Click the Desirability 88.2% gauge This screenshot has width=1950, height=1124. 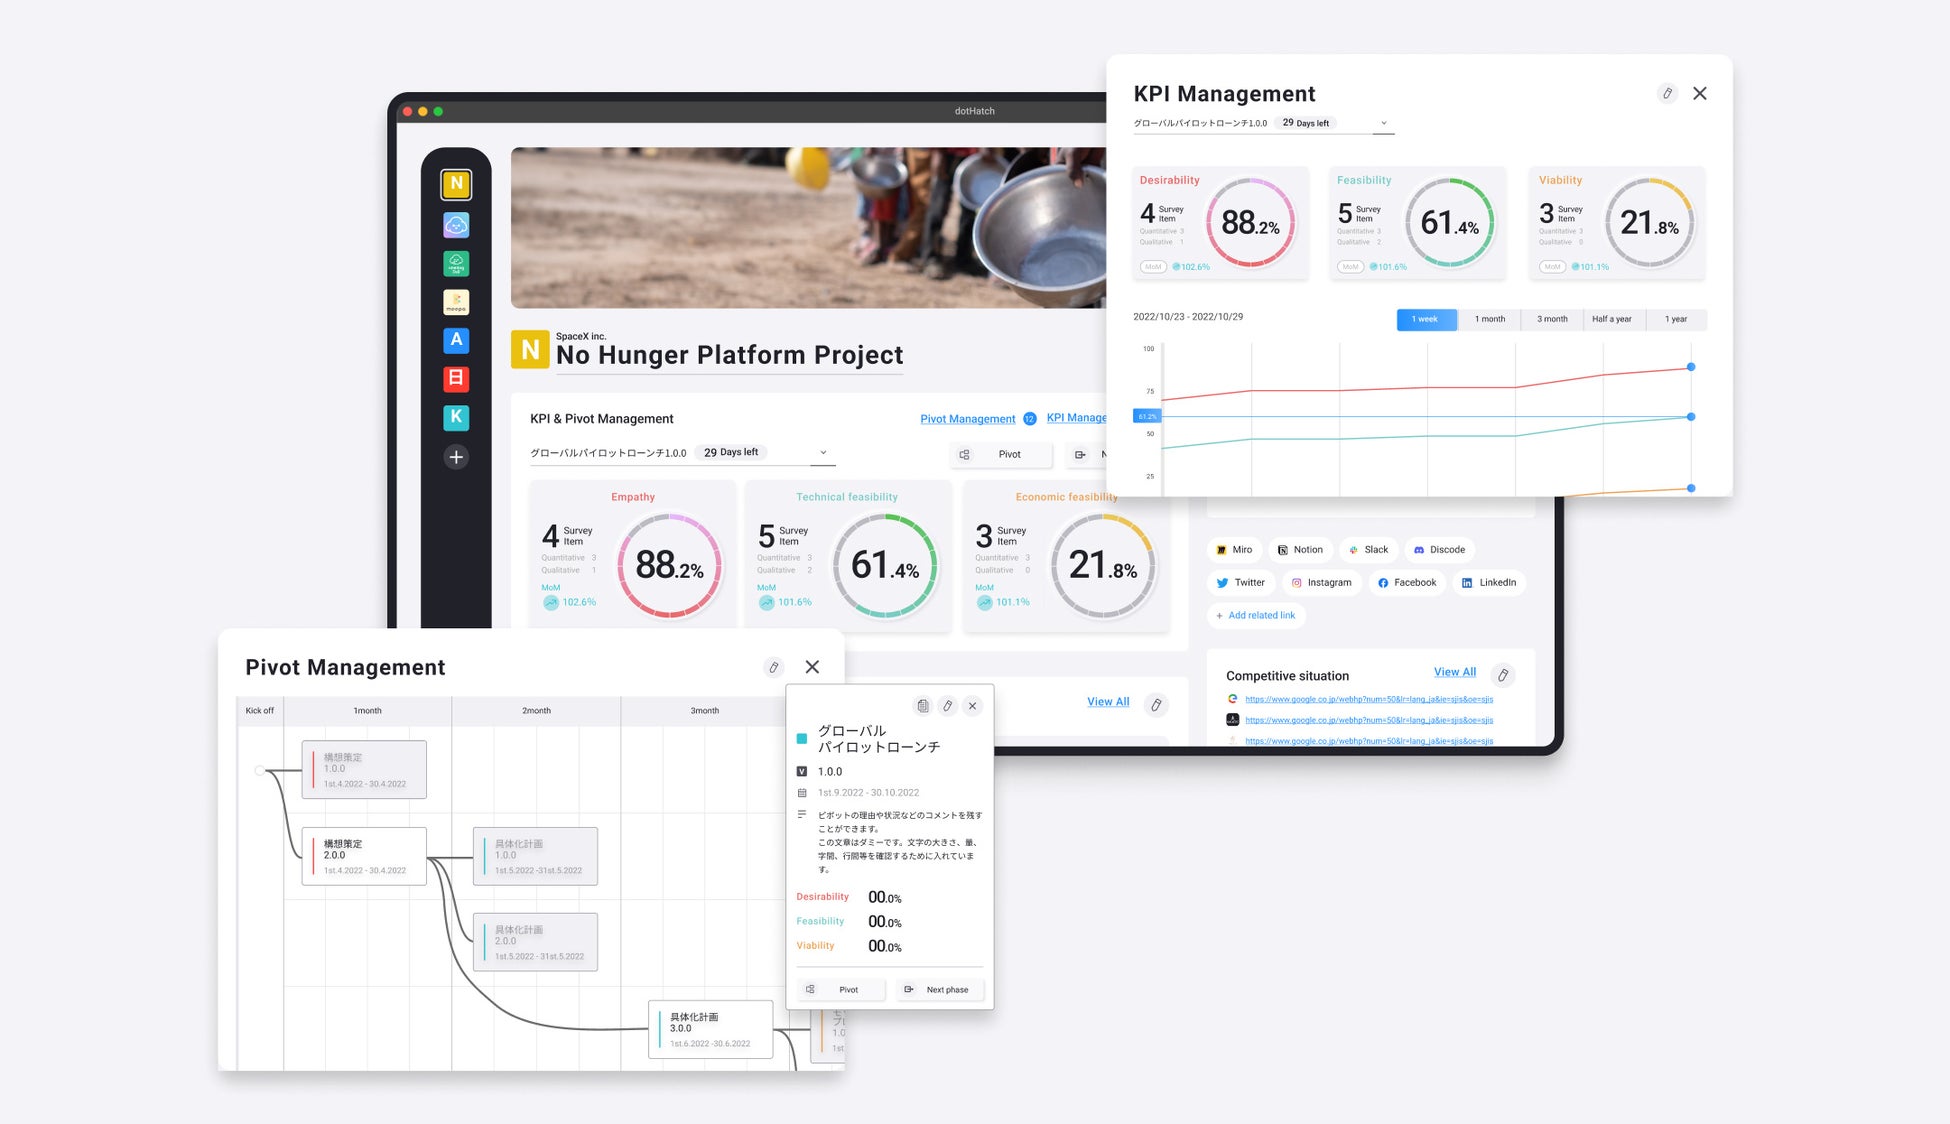pyautogui.click(x=1250, y=222)
